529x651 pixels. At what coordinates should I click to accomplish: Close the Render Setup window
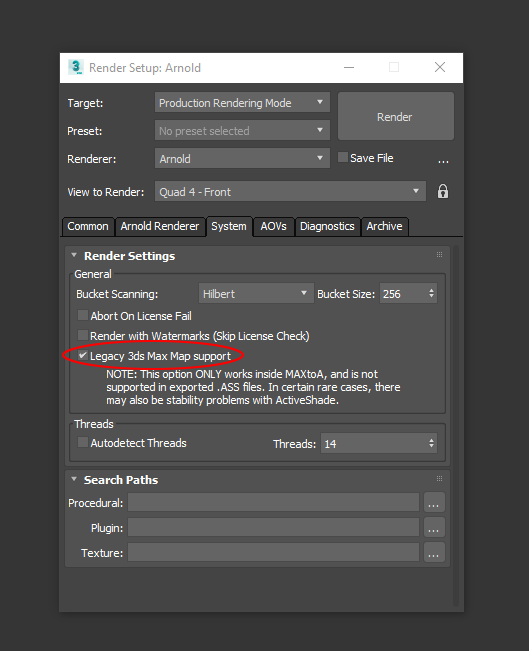point(440,67)
